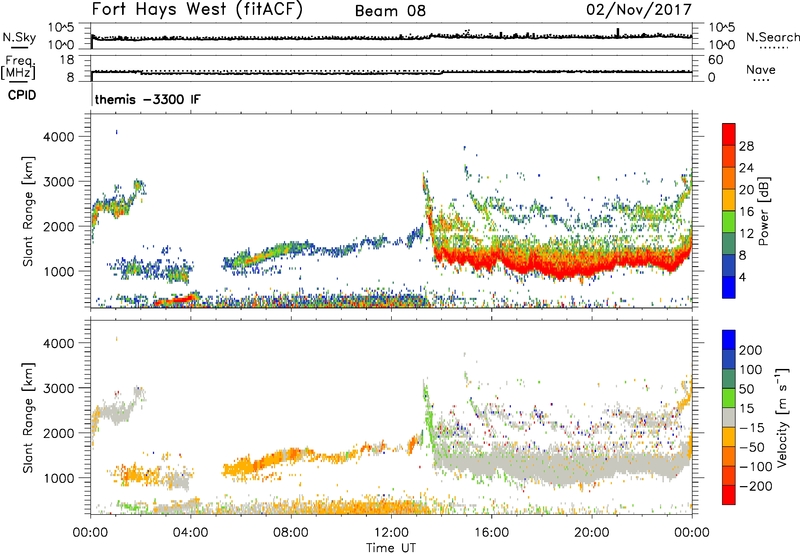Click the '08:00' time axis label
The width and height of the screenshot is (800, 554).
click(290, 533)
